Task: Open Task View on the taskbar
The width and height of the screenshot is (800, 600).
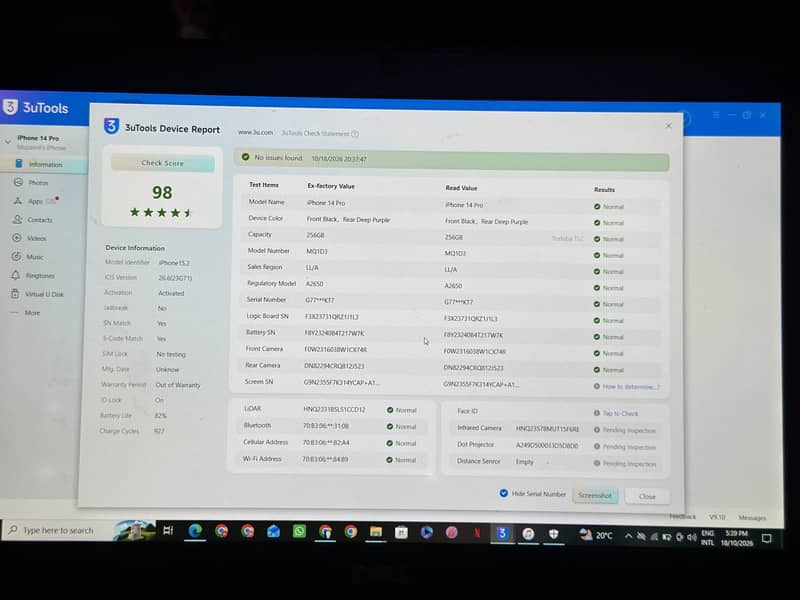Action: pos(168,531)
